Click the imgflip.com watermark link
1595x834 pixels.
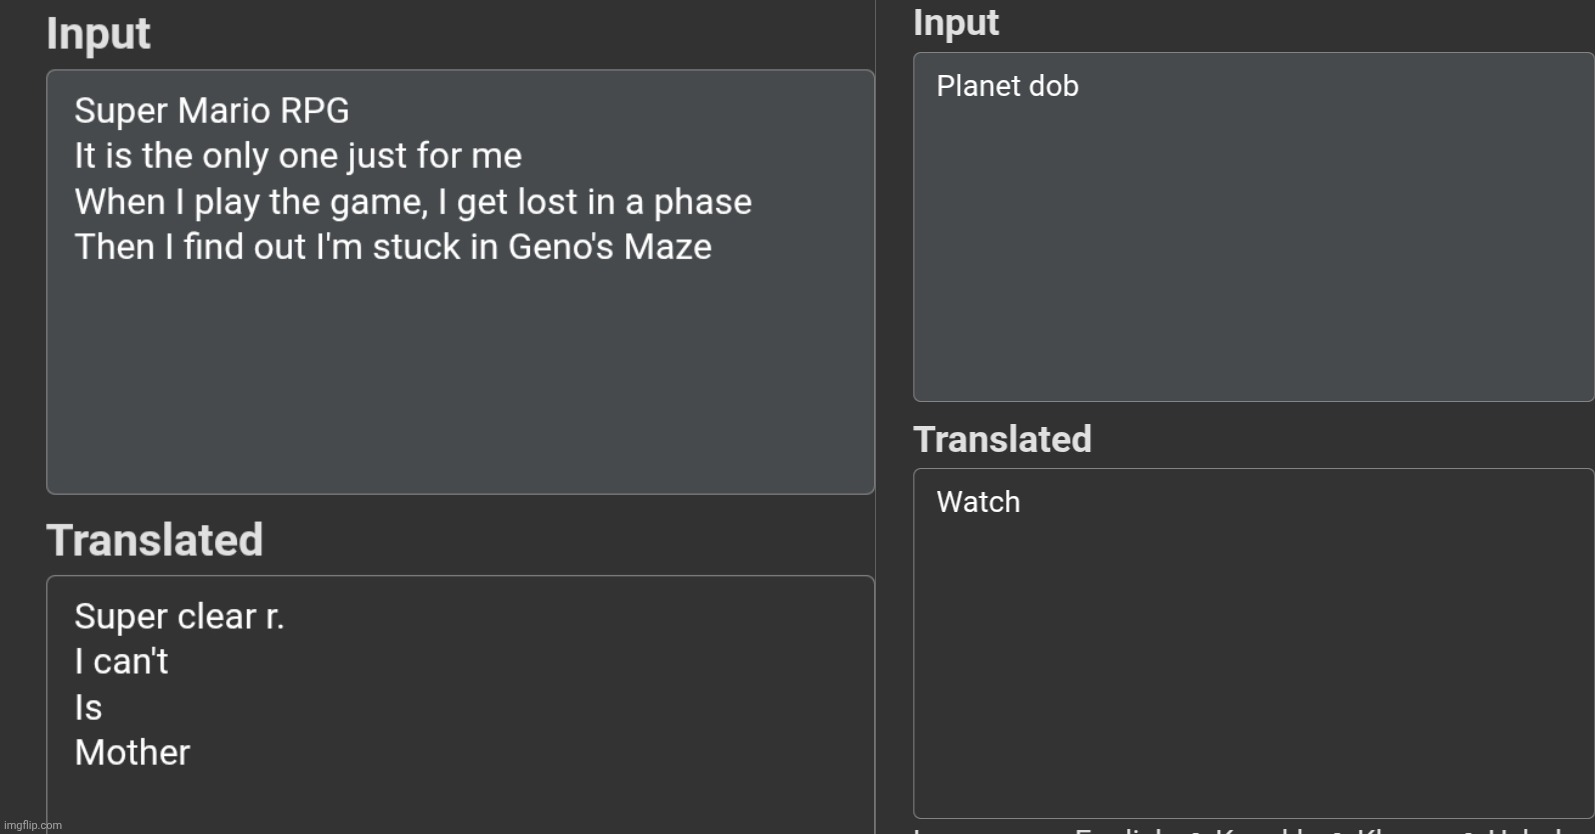point(33,825)
